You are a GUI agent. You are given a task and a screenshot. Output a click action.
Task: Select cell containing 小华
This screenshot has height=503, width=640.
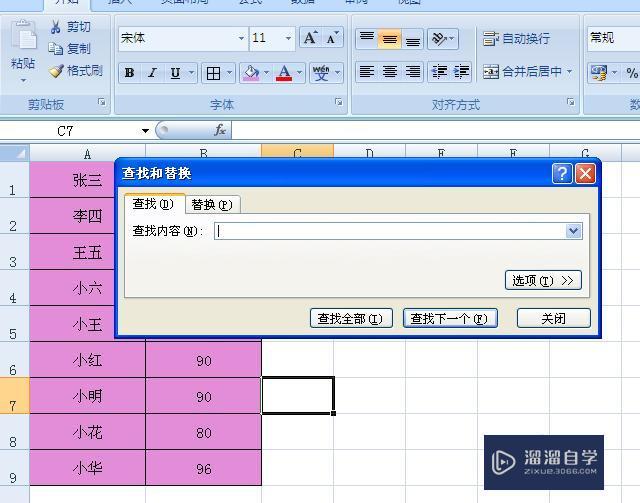(87, 468)
